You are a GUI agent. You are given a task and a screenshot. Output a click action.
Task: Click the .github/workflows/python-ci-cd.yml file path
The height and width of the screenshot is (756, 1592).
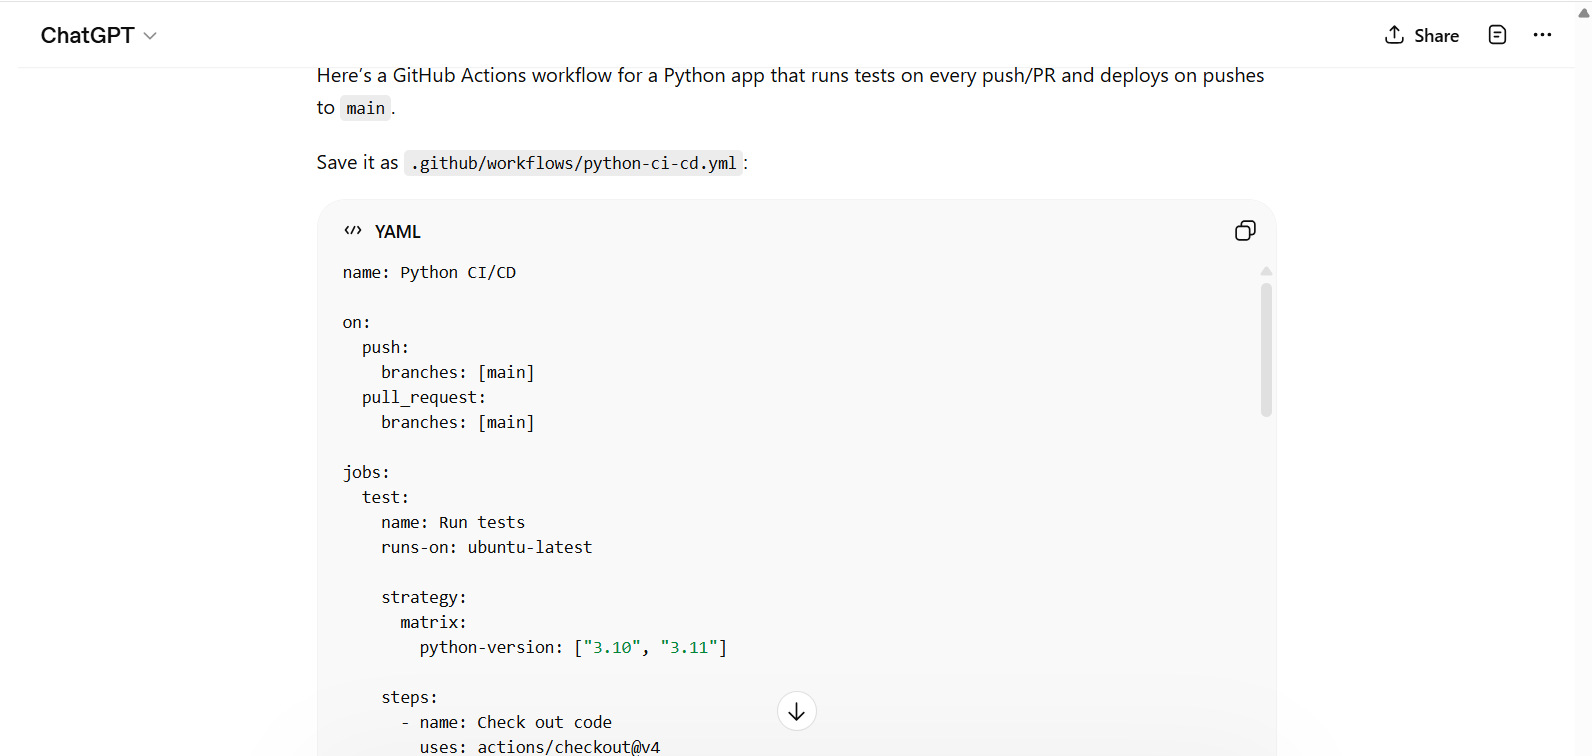coord(574,163)
